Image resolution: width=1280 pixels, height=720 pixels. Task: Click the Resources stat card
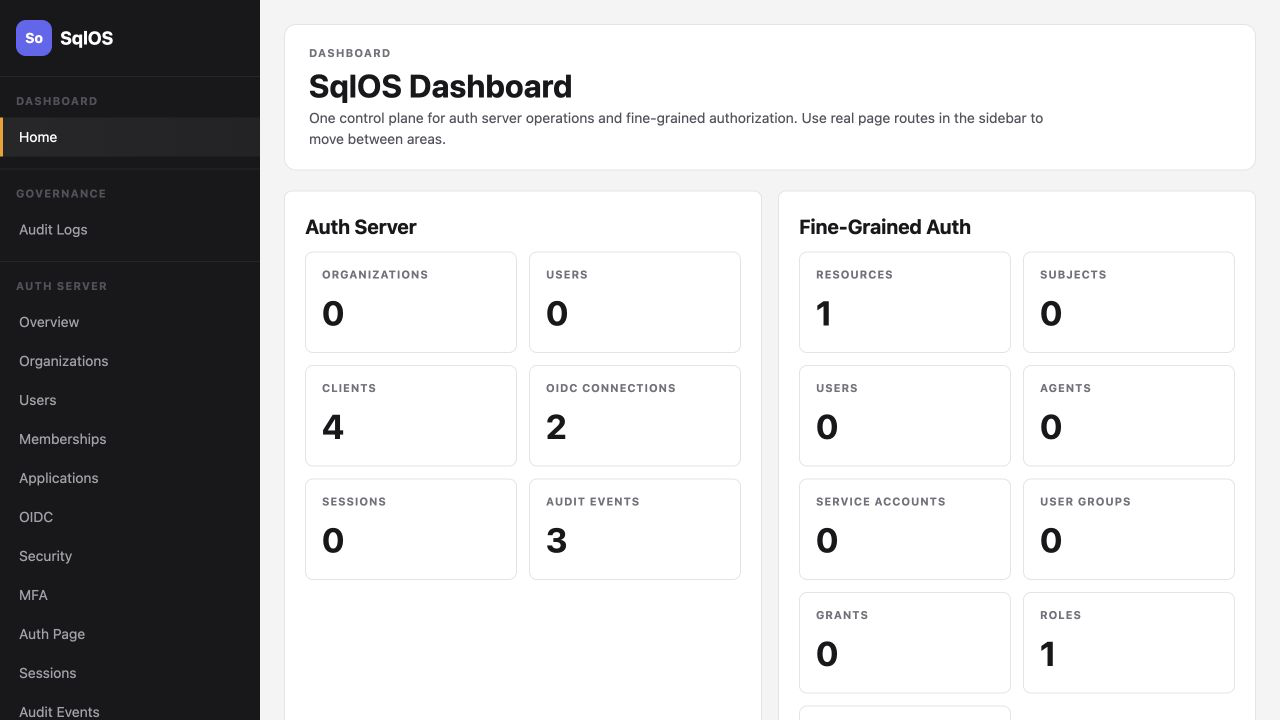point(905,302)
